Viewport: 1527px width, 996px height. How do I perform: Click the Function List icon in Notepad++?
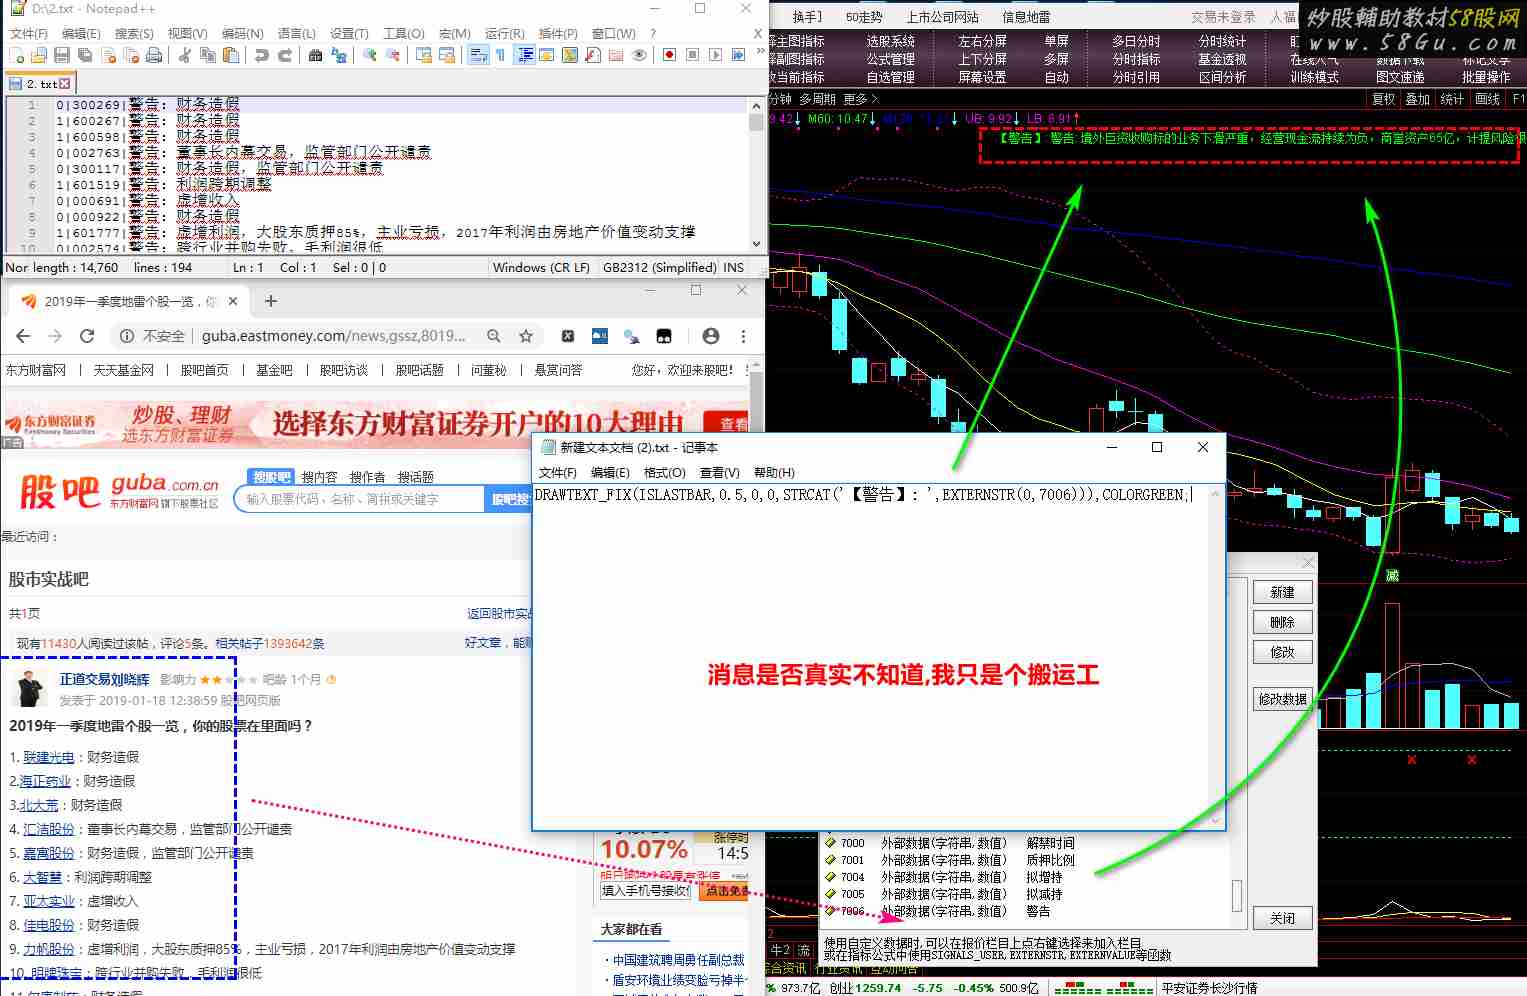point(593,55)
